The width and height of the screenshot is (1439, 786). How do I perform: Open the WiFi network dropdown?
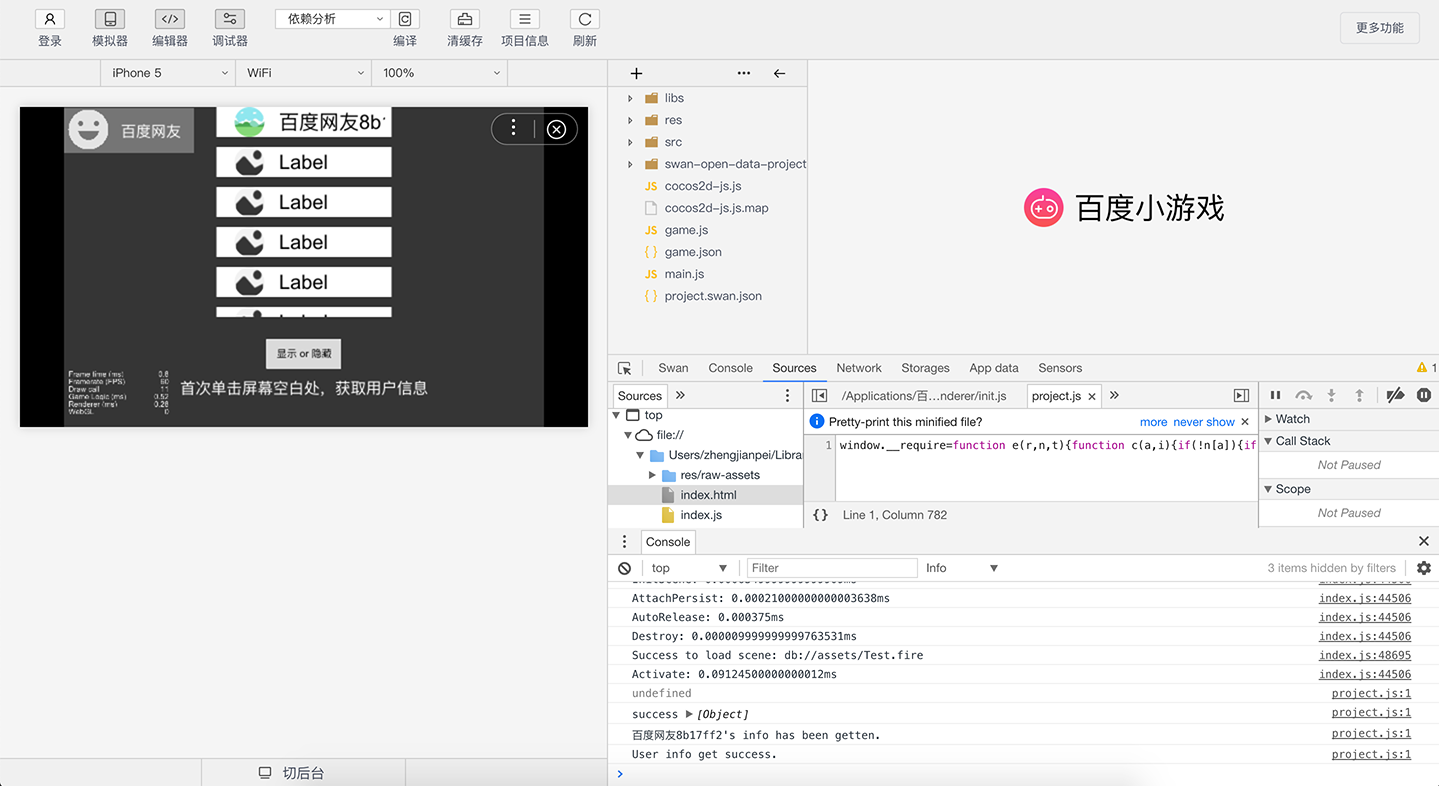click(304, 73)
